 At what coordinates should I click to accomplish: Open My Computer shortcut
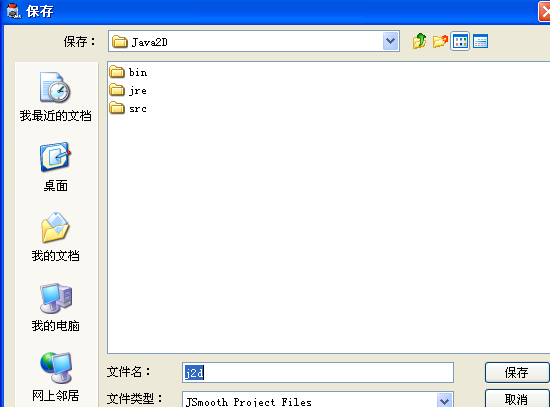[55, 307]
